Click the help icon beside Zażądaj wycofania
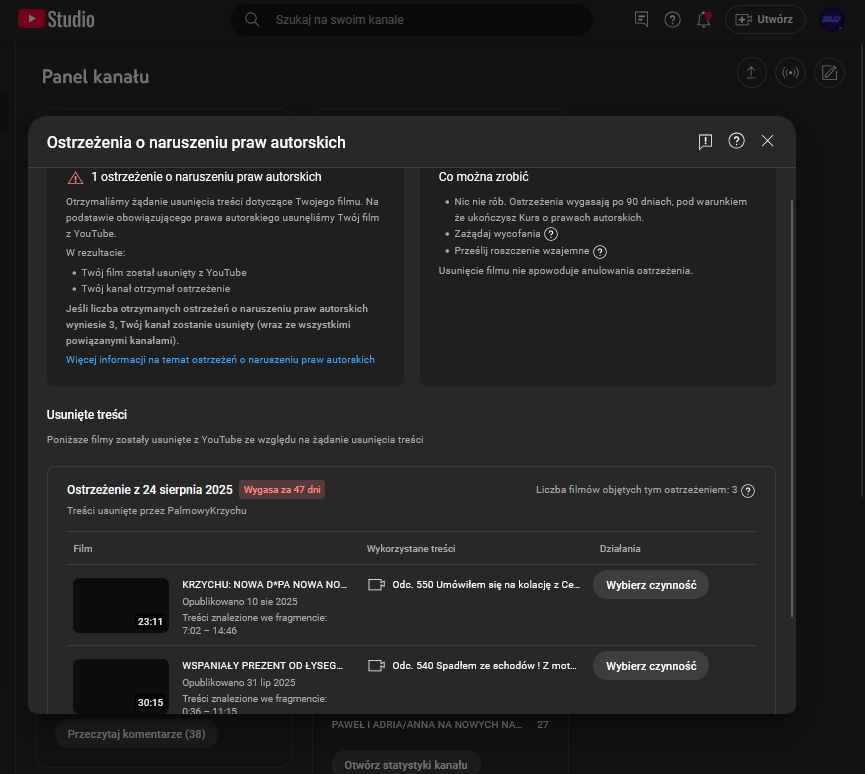This screenshot has height=774, width=865. point(550,233)
